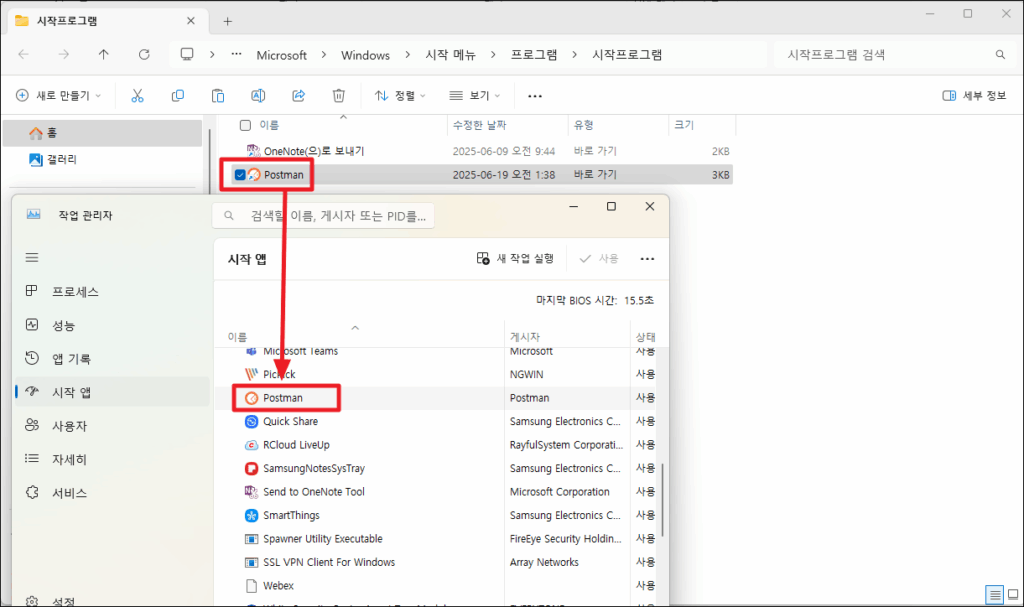
Task: Go up one folder level in Explorer
Action: 104,55
